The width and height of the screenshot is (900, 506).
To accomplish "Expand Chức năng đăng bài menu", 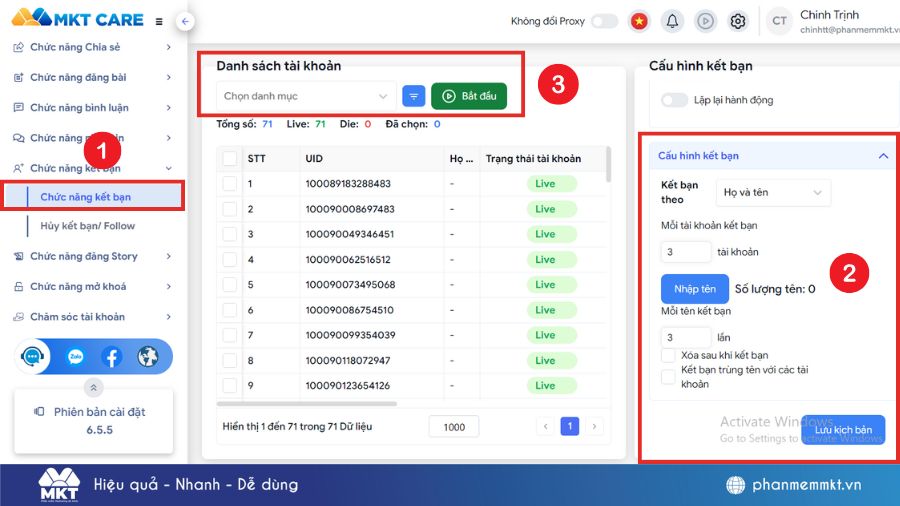I will coord(92,77).
